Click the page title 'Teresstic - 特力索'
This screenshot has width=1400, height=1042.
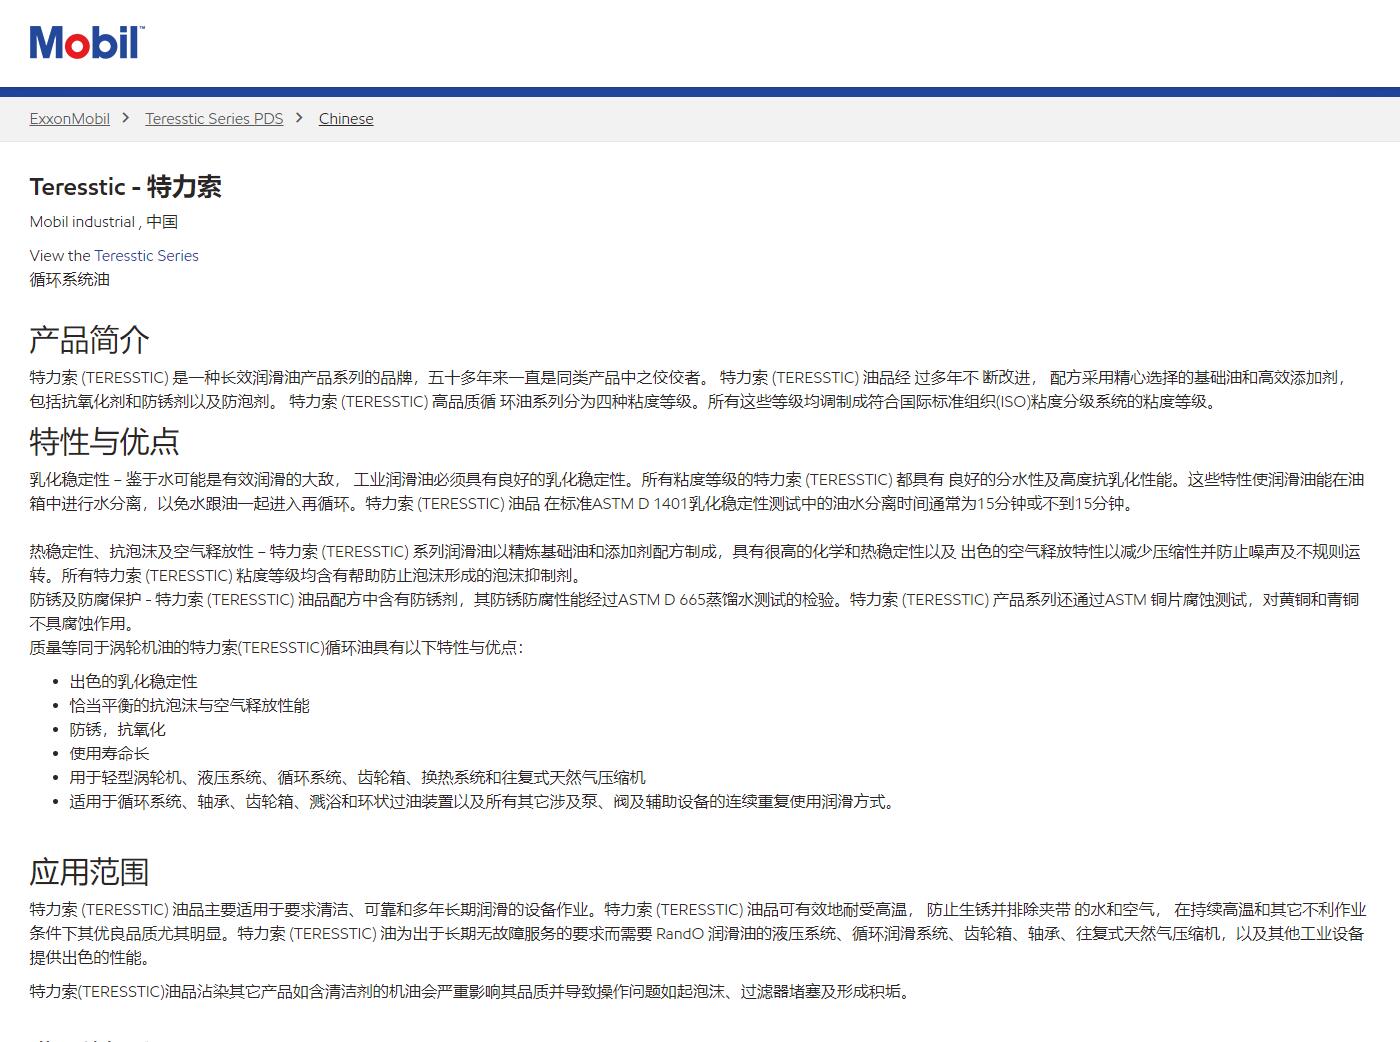tap(126, 186)
